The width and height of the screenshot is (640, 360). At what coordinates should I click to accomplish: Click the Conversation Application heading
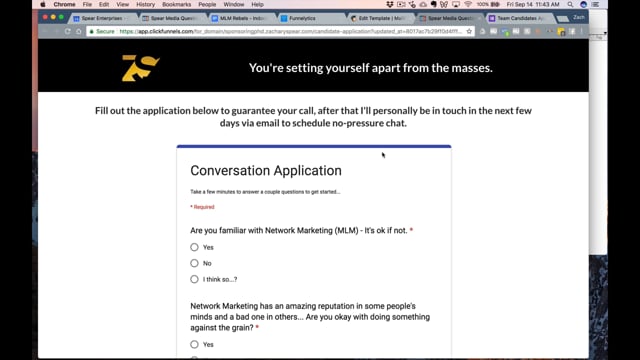(x=266, y=171)
